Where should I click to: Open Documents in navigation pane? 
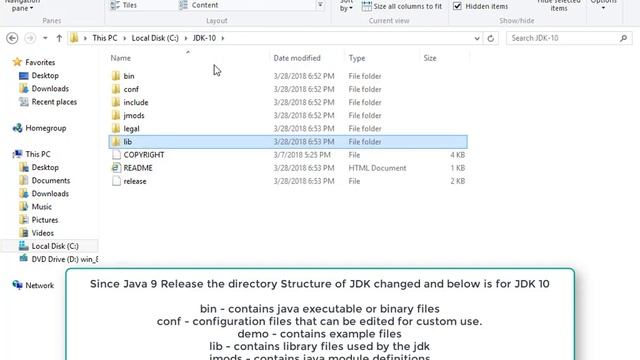51,180
